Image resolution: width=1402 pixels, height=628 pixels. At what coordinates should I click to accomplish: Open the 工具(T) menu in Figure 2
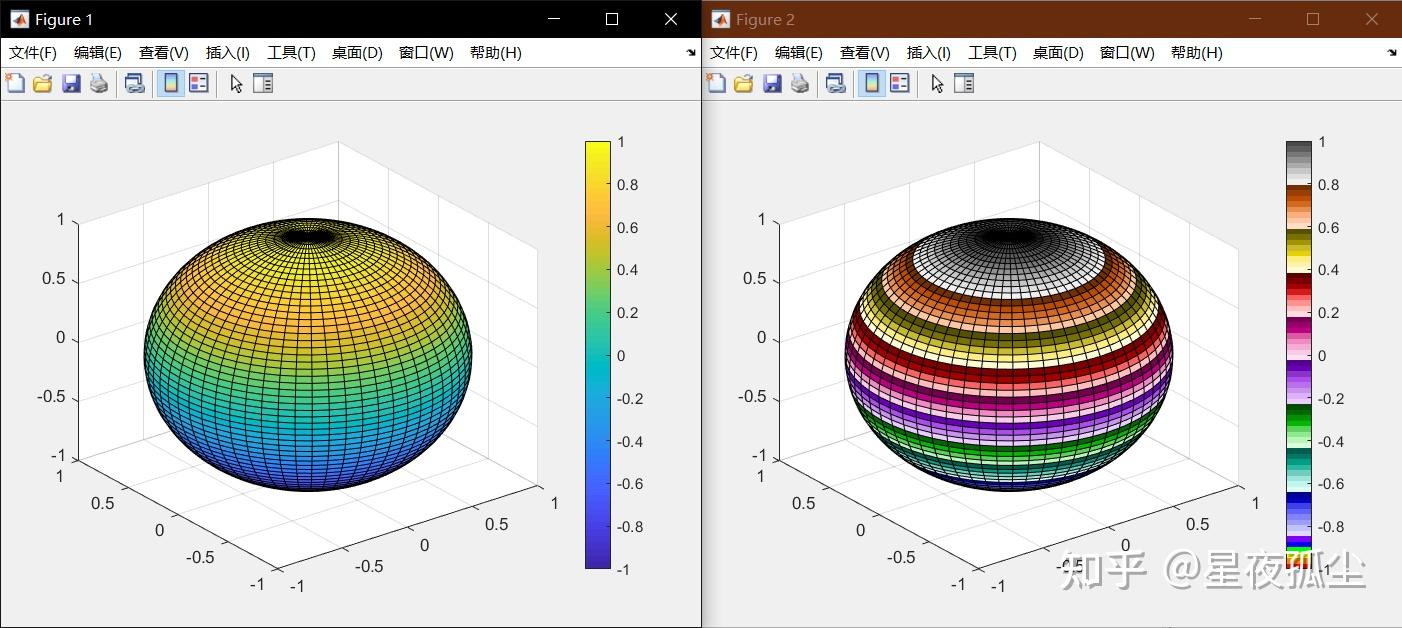tap(992, 53)
